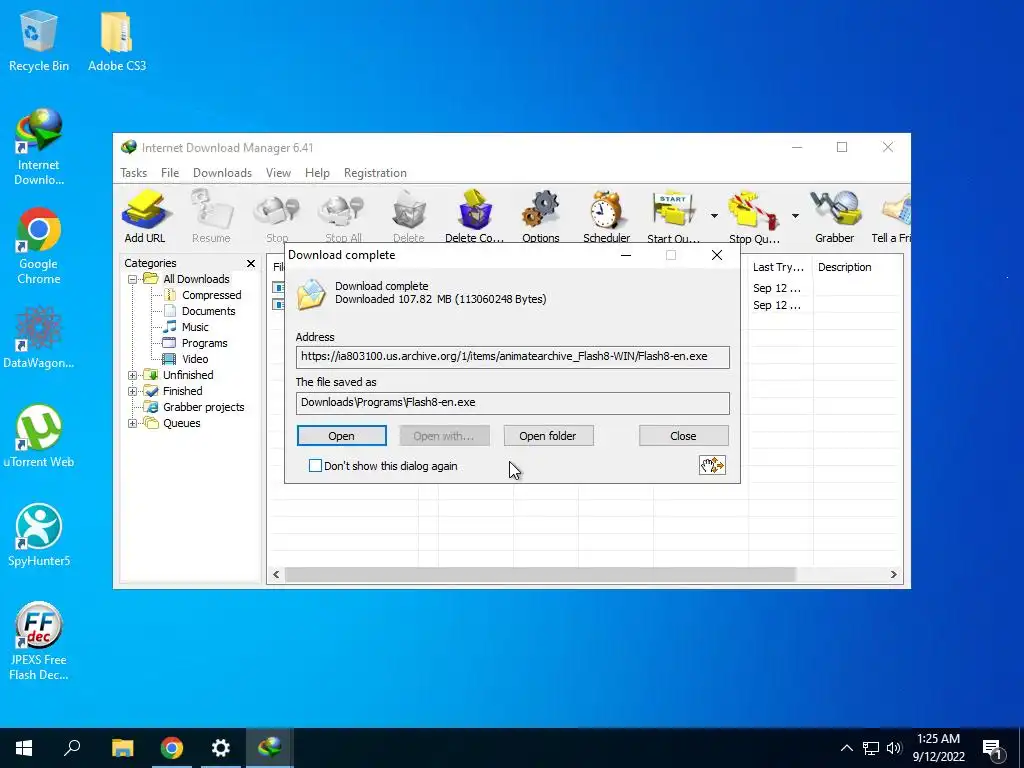This screenshot has width=1024, height=768.
Task: Click the Address URL field
Action: tap(513, 357)
